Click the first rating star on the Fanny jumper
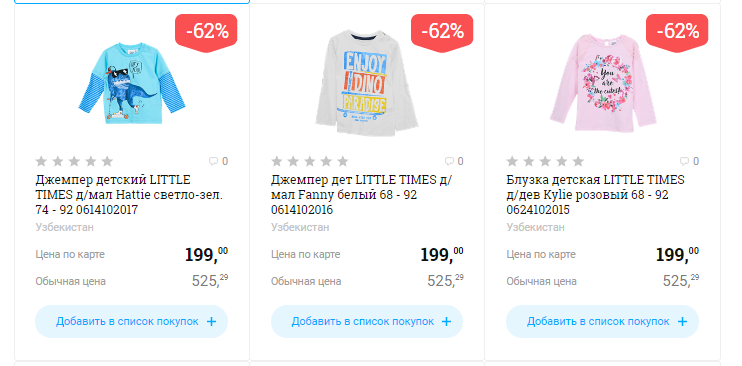This screenshot has width=742, height=366. (277, 161)
